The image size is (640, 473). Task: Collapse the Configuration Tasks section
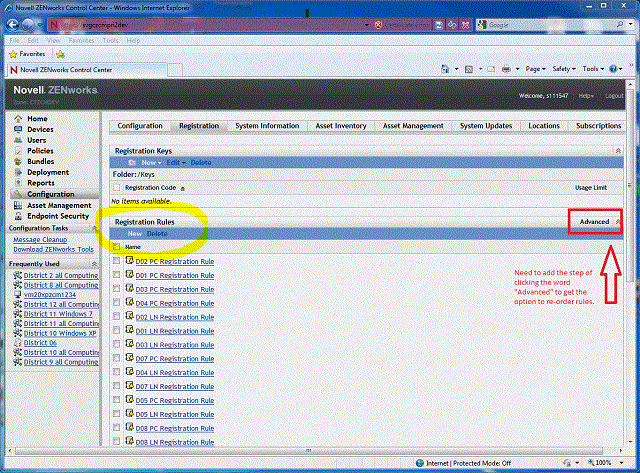[x=94, y=228]
